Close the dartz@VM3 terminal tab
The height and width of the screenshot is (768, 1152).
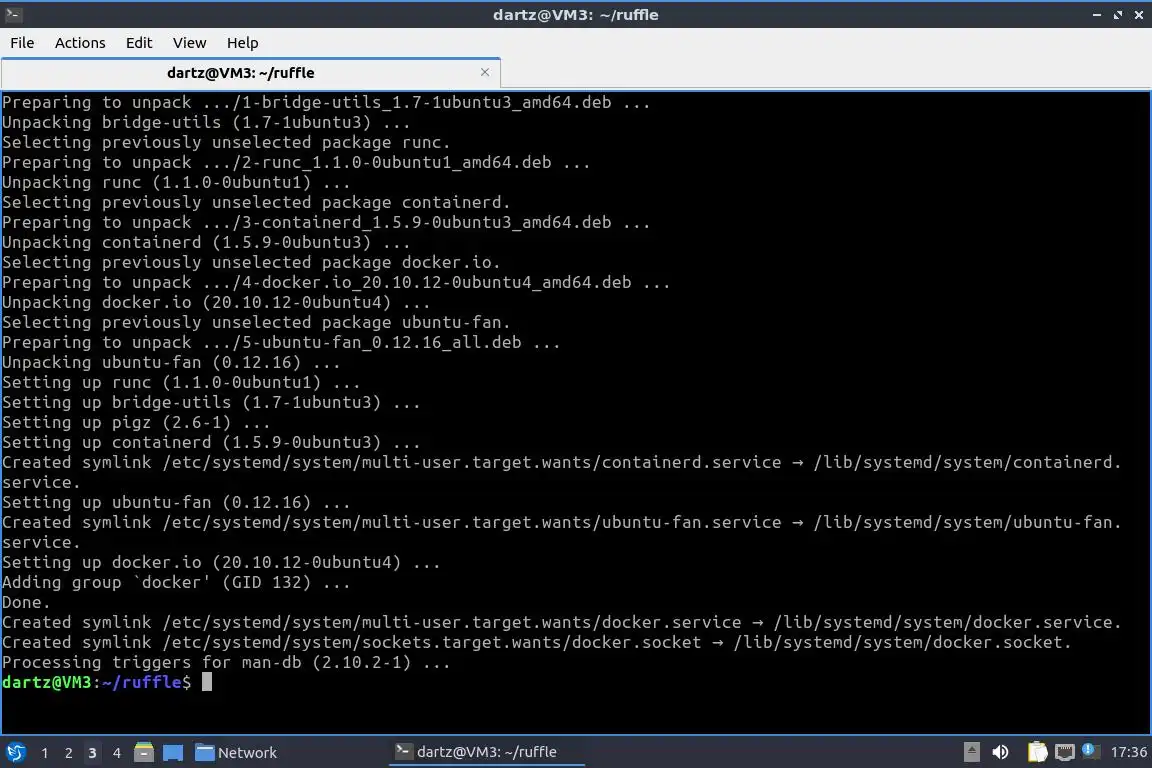coord(485,72)
